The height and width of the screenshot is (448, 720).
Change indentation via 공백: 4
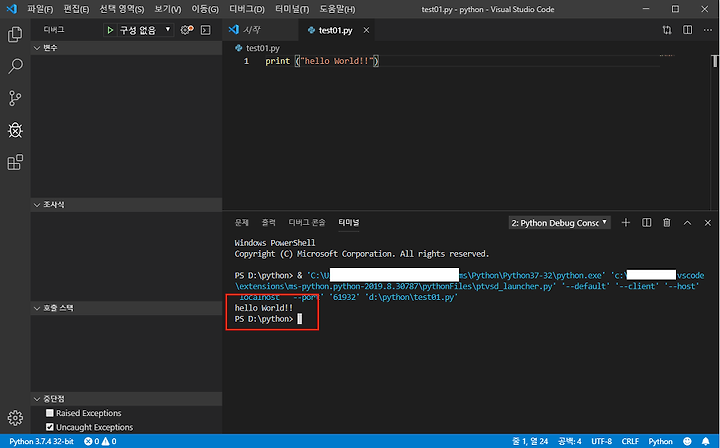[x=569, y=442]
